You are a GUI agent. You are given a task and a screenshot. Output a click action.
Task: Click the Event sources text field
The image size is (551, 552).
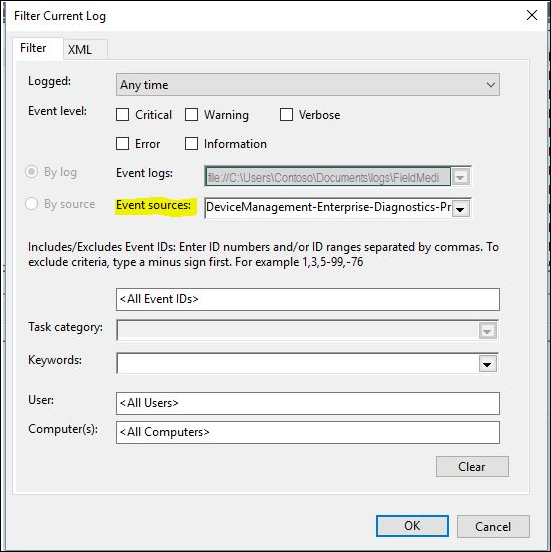pos(328,208)
